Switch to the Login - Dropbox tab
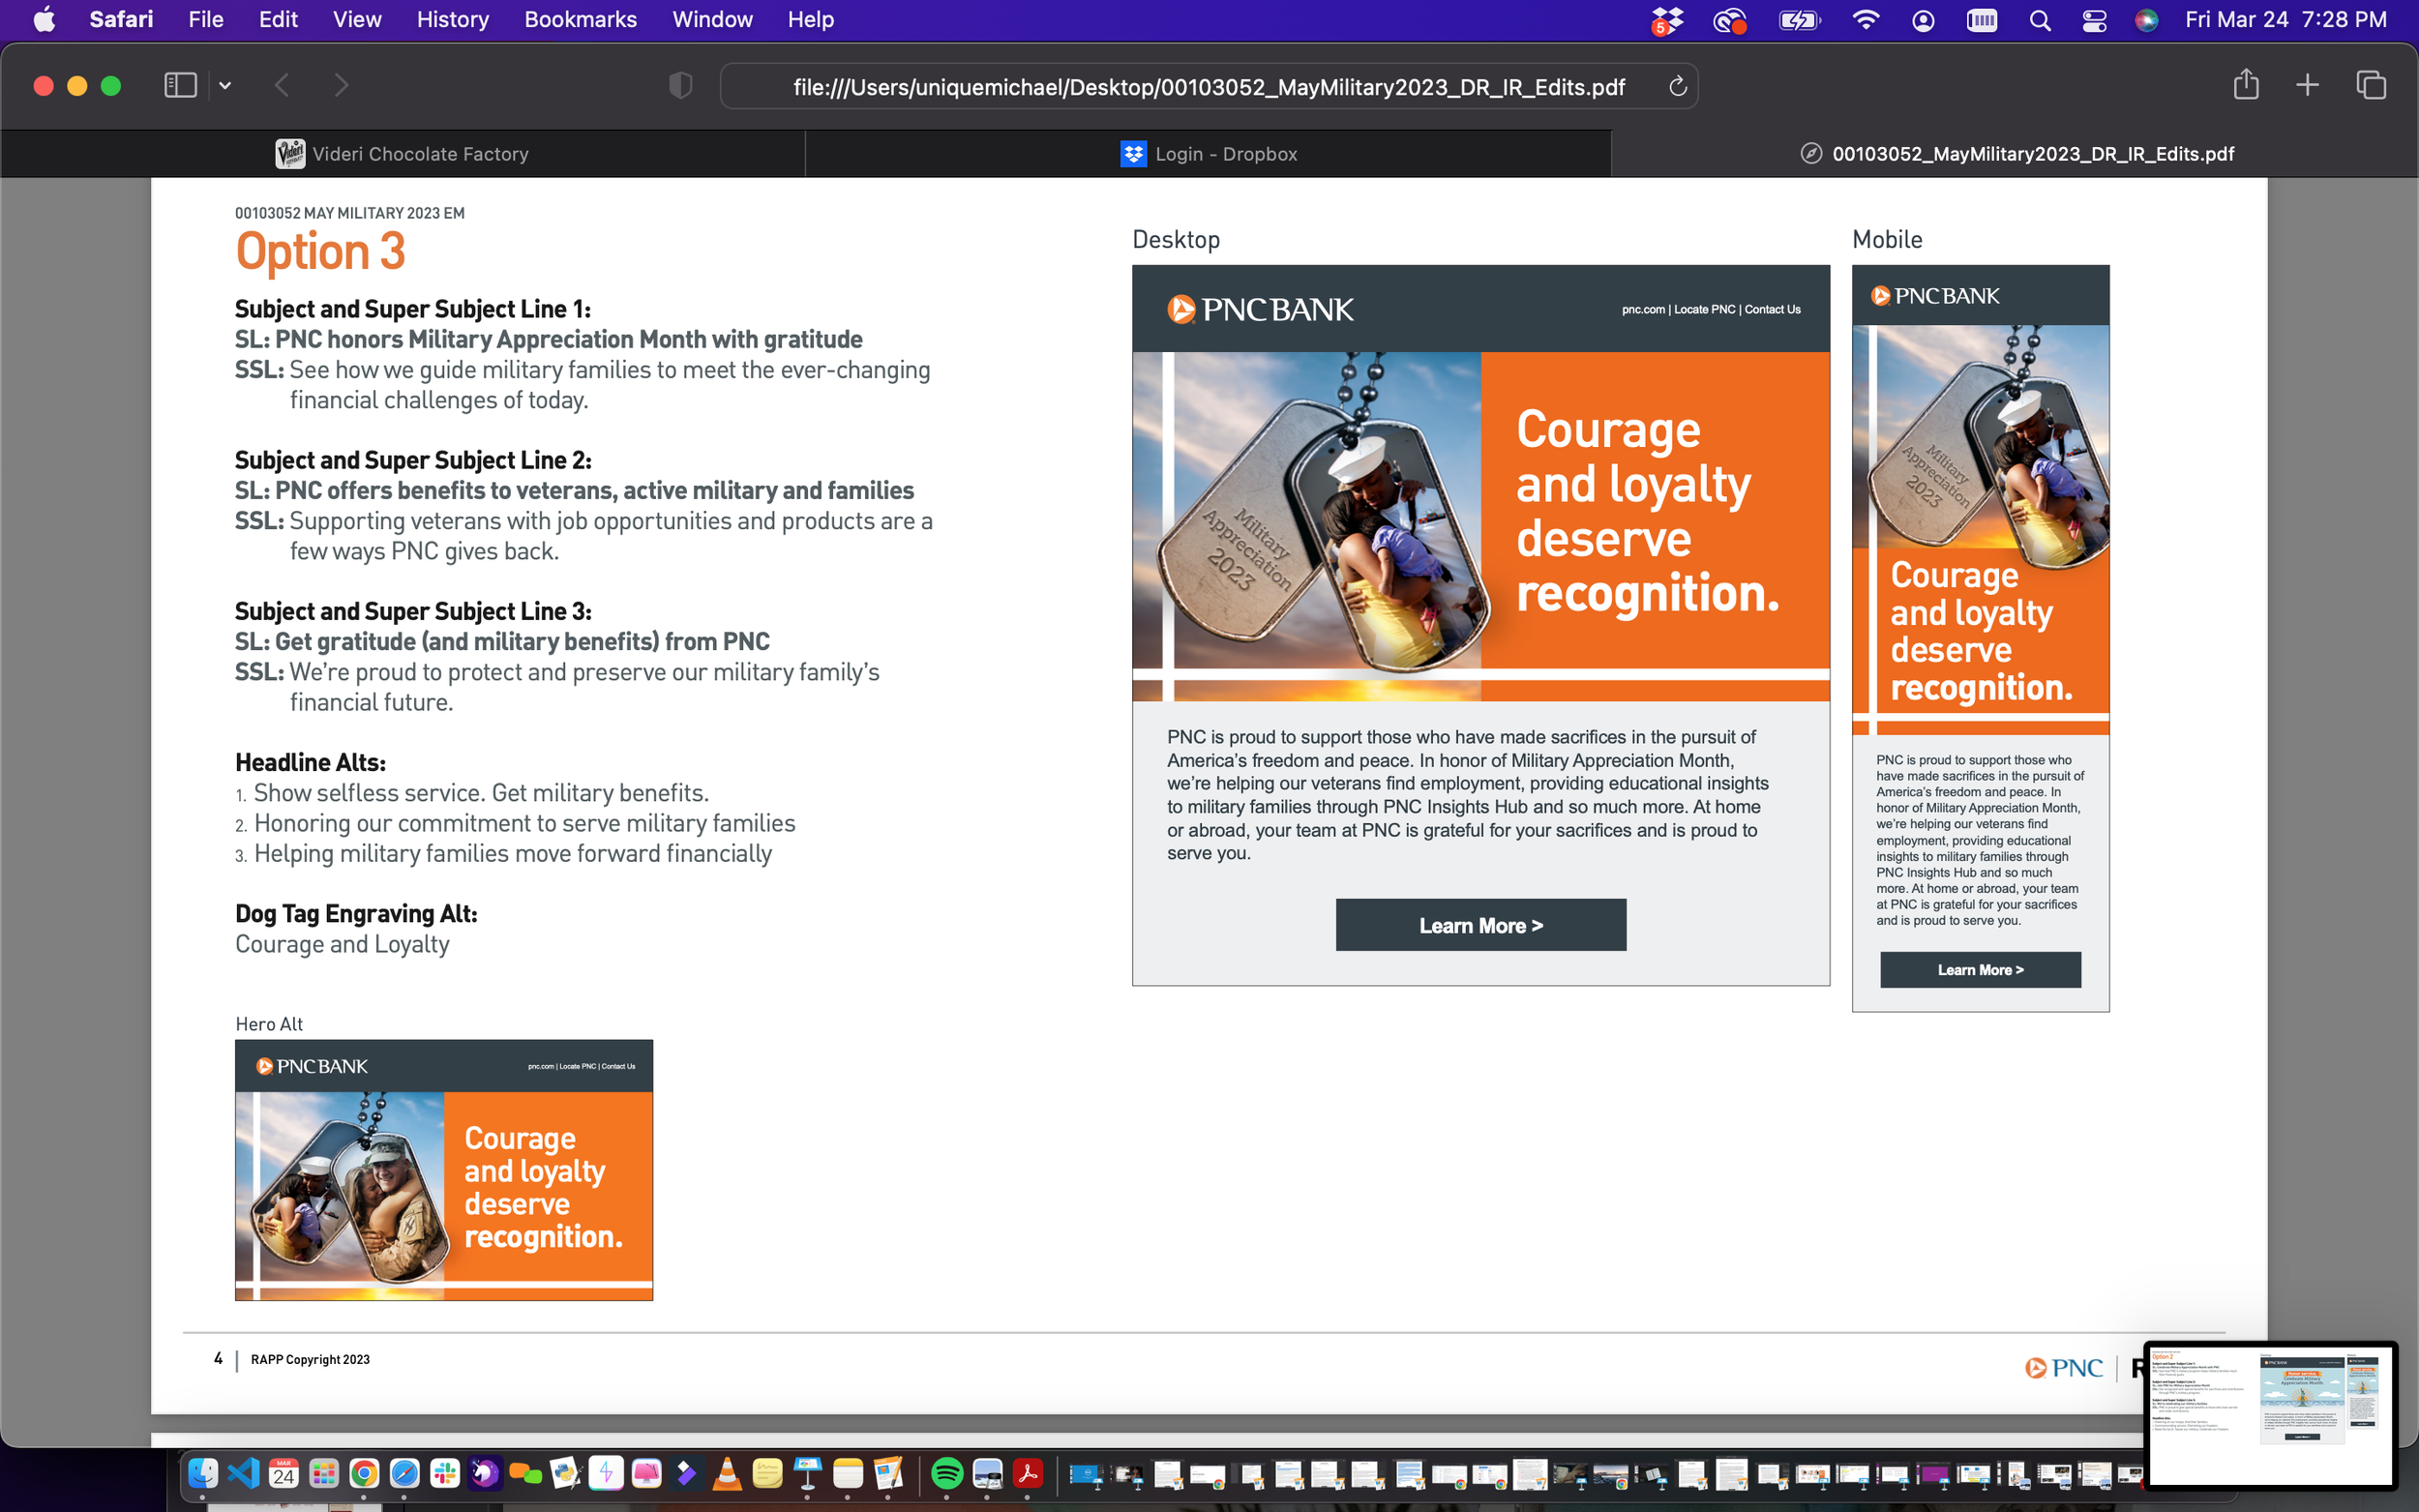Image resolution: width=2419 pixels, height=1512 pixels. pos(1208,154)
